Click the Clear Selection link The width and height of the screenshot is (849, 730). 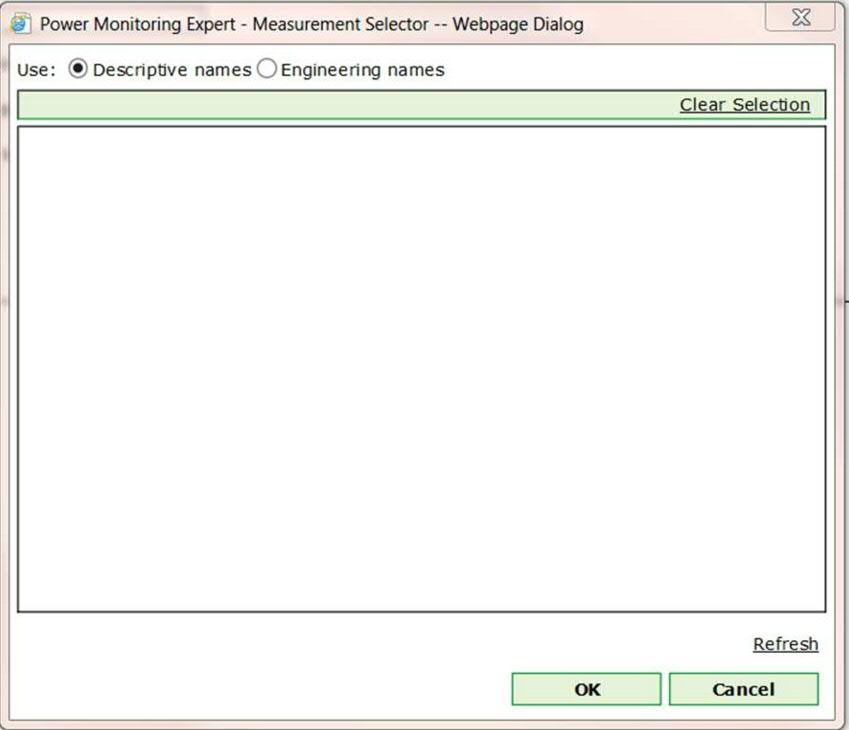(744, 105)
